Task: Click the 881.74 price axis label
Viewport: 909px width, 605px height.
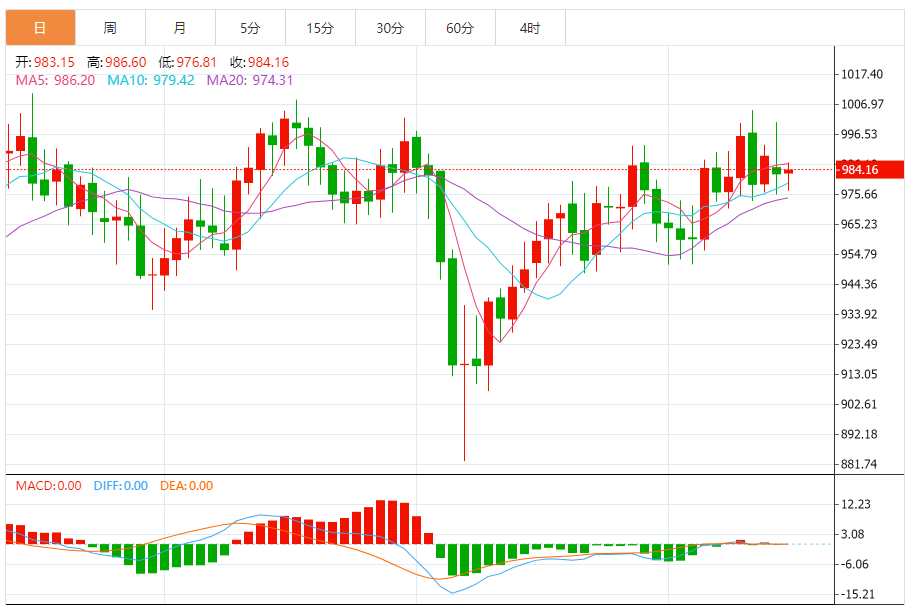Action: [x=859, y=464]
